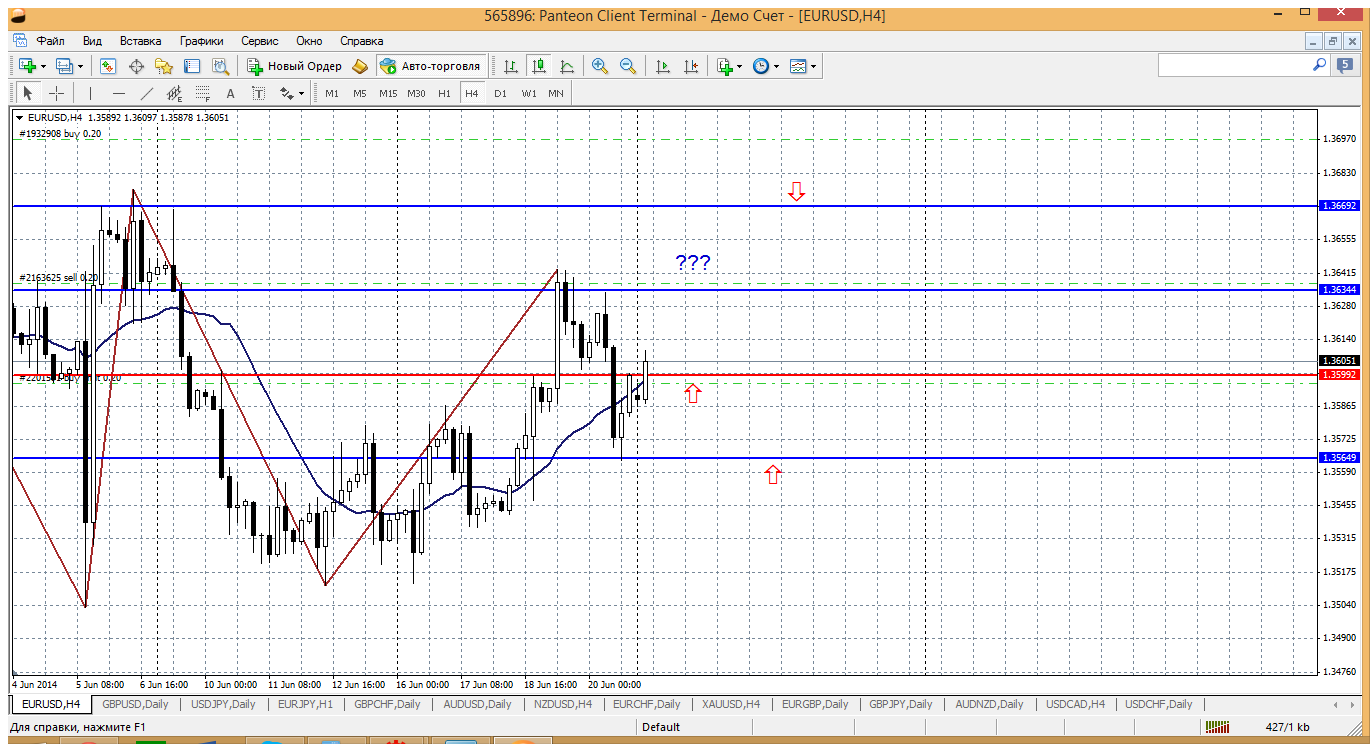Screen dimensions: 1370x744
Task: Expand the Templates dropdown arrow
Action: [814, 66]
